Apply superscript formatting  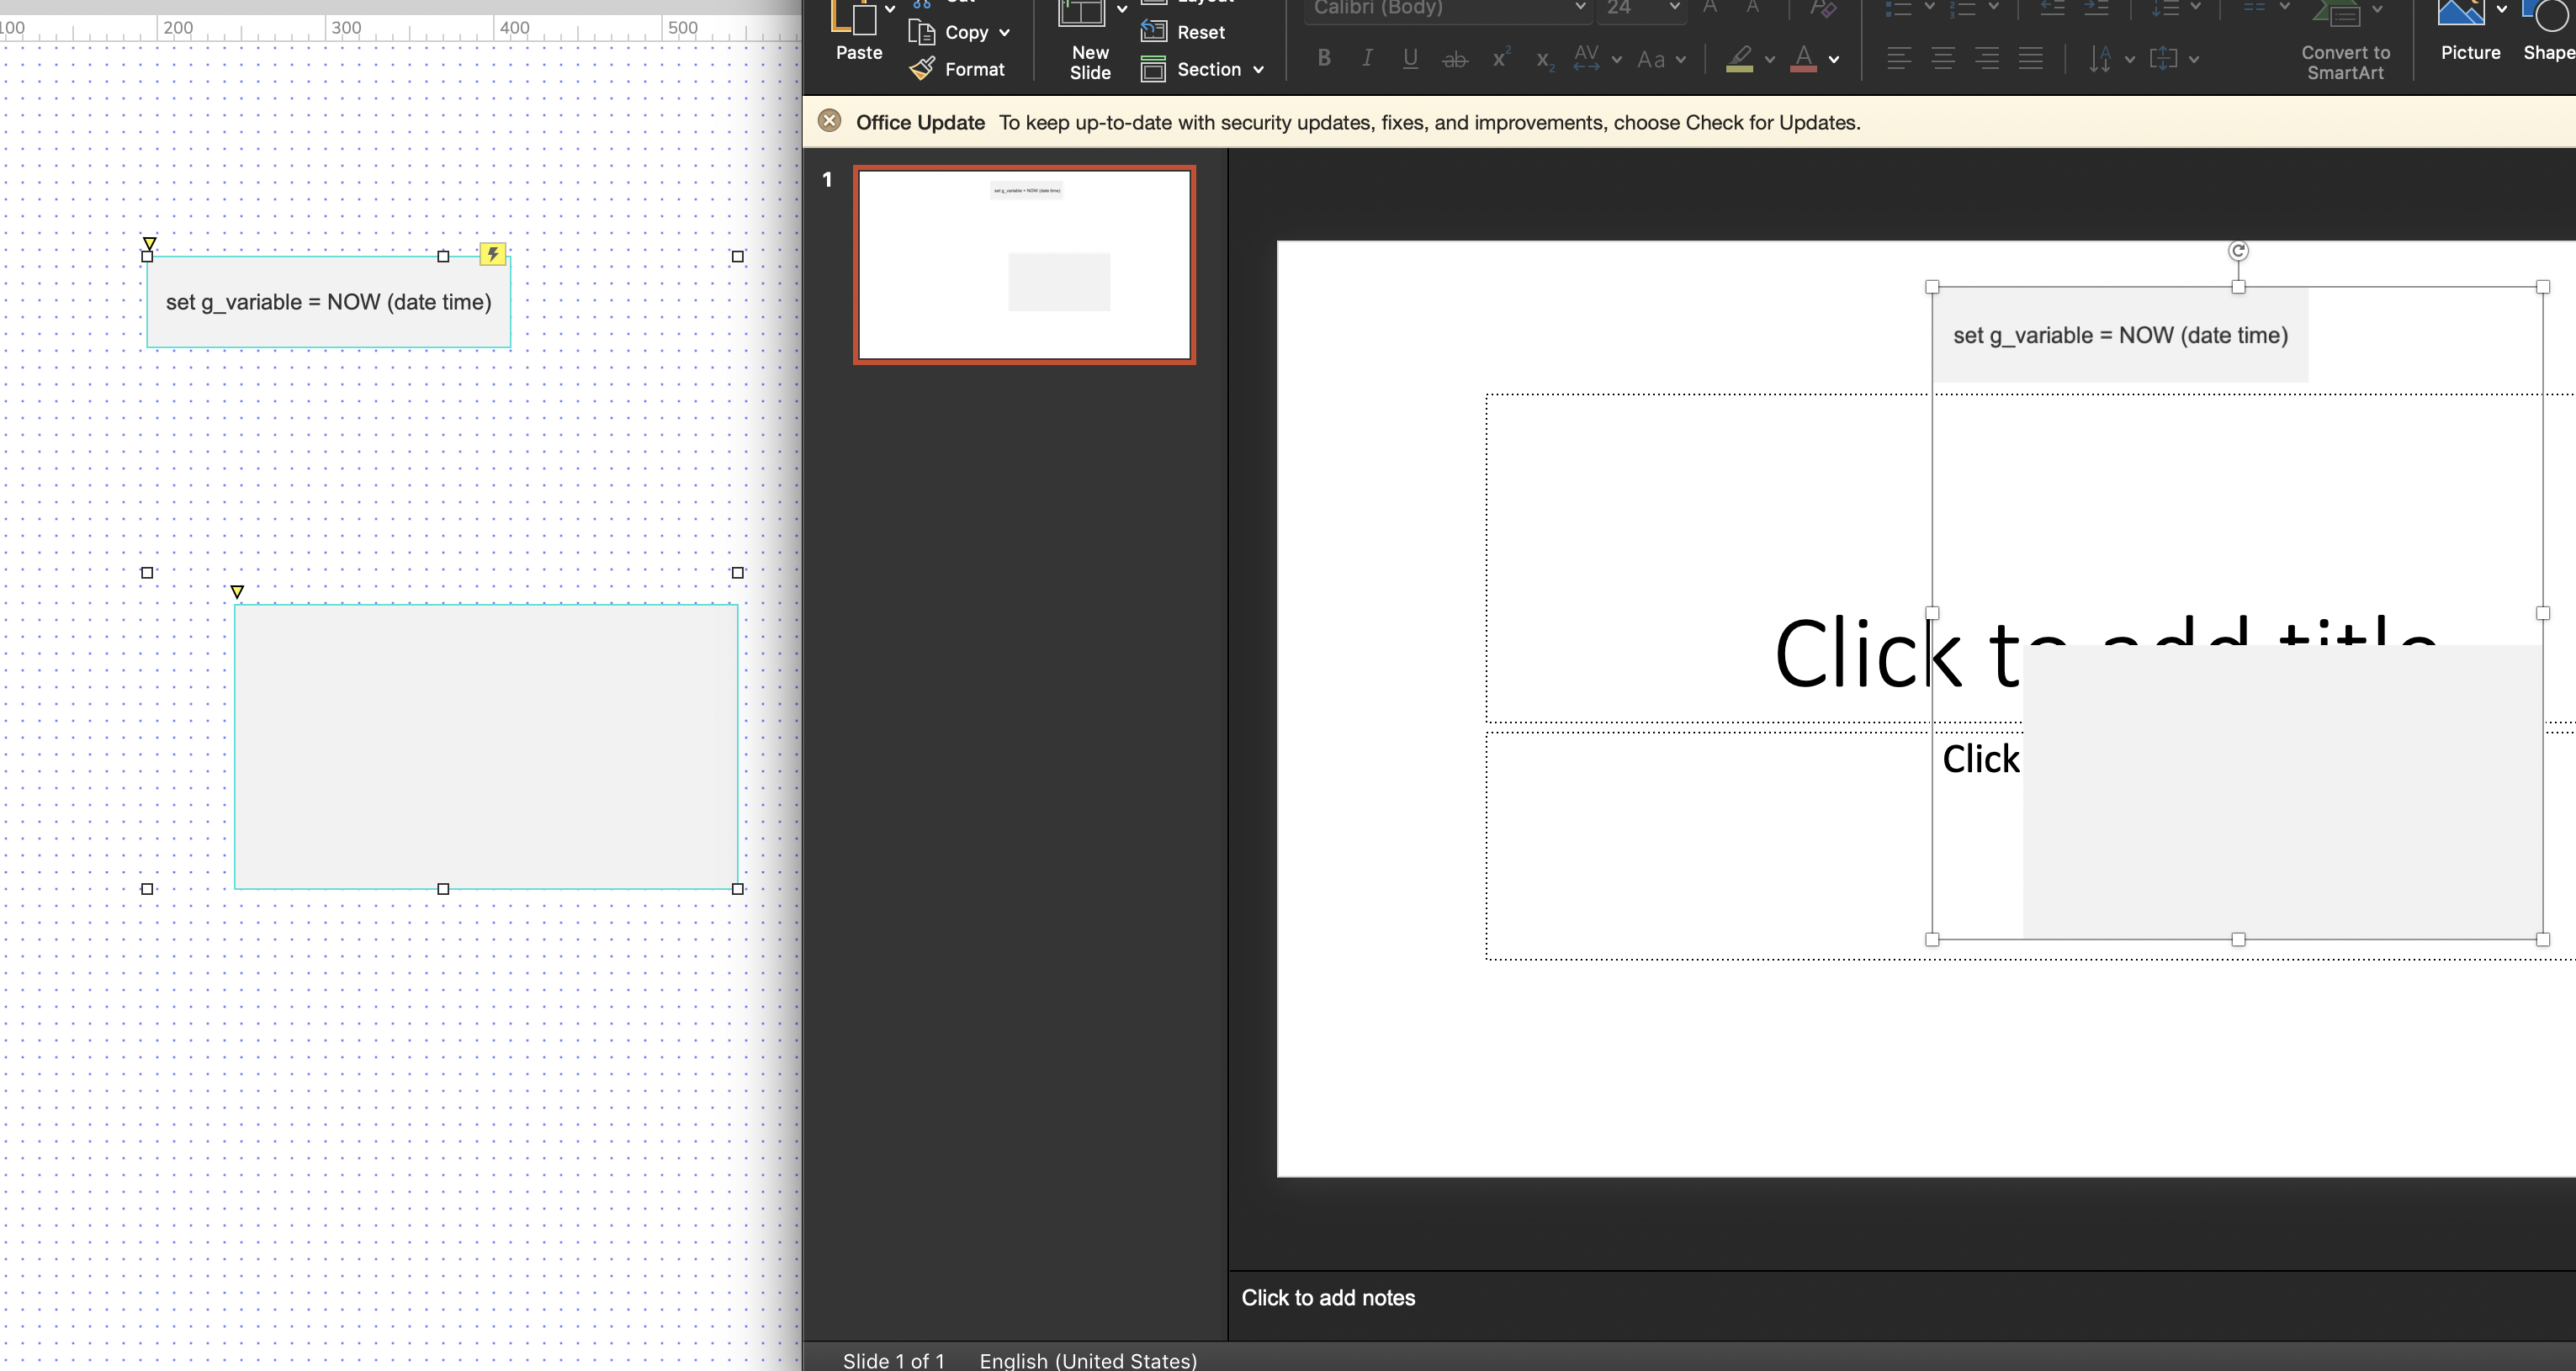coord(1500,59)
